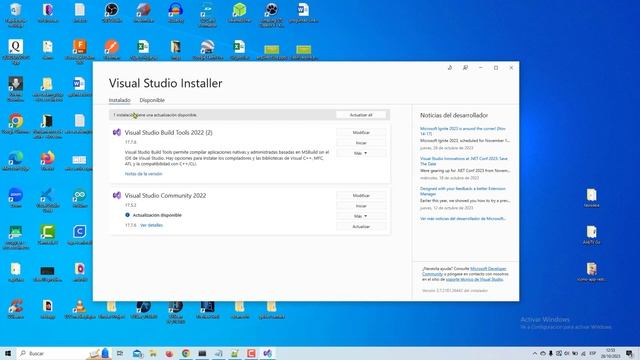640x360 pixels.
Task: Expand the Más dropdown for Build Tools 2022
Action: pyautogui.click(x=361, y=153)
